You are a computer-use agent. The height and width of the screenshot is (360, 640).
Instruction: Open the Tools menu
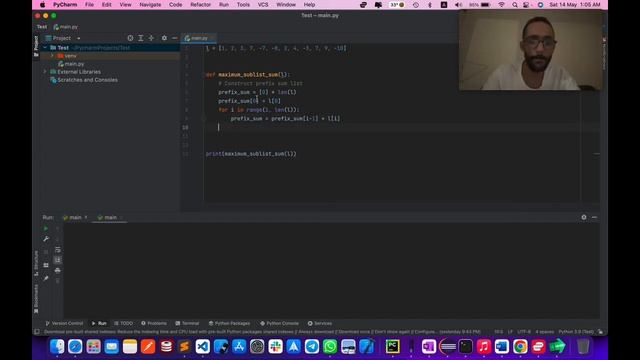pyautogui.click(x=243, y=5)
